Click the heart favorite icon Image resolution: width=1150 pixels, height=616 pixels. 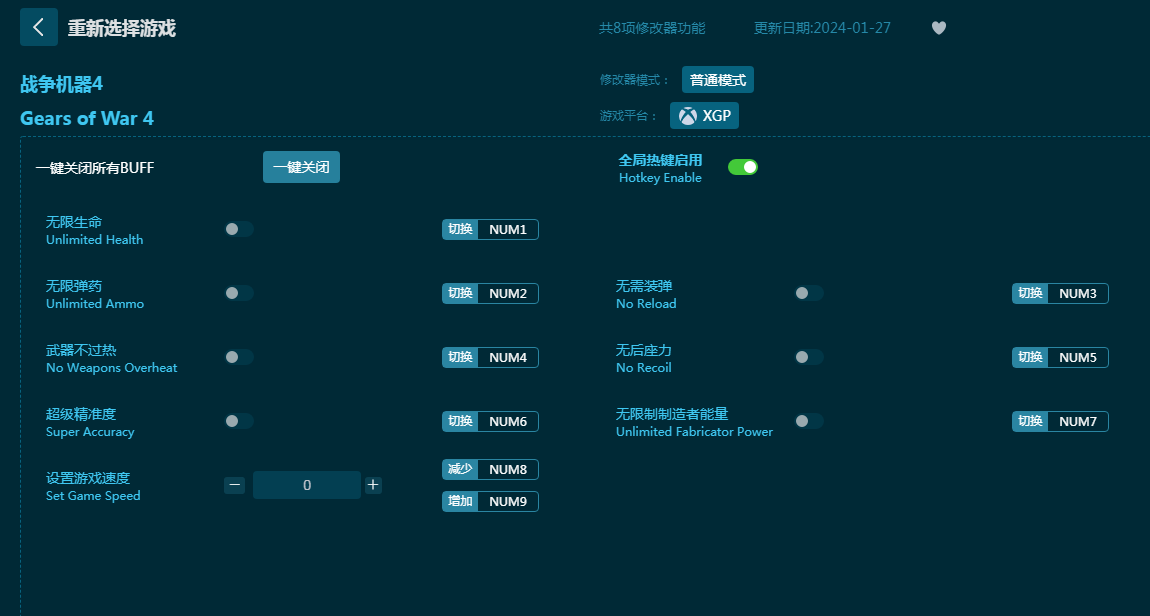tap(939, 28)
